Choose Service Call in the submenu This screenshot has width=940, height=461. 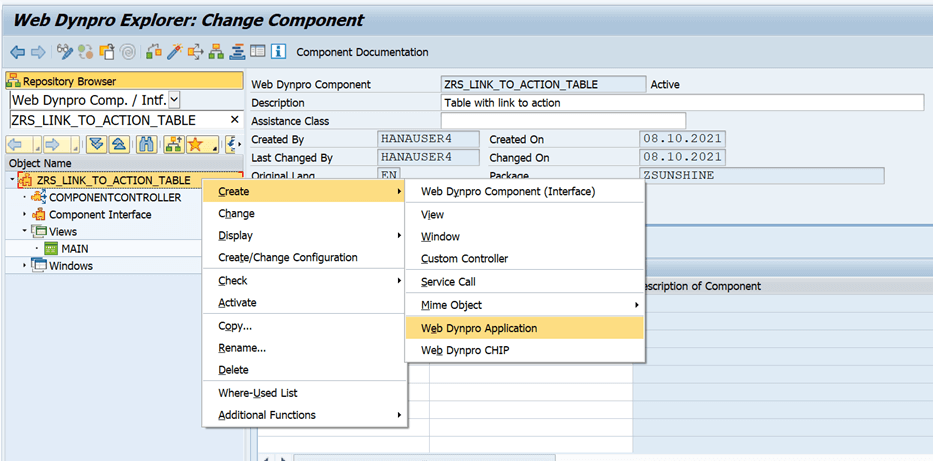[525, 282]
